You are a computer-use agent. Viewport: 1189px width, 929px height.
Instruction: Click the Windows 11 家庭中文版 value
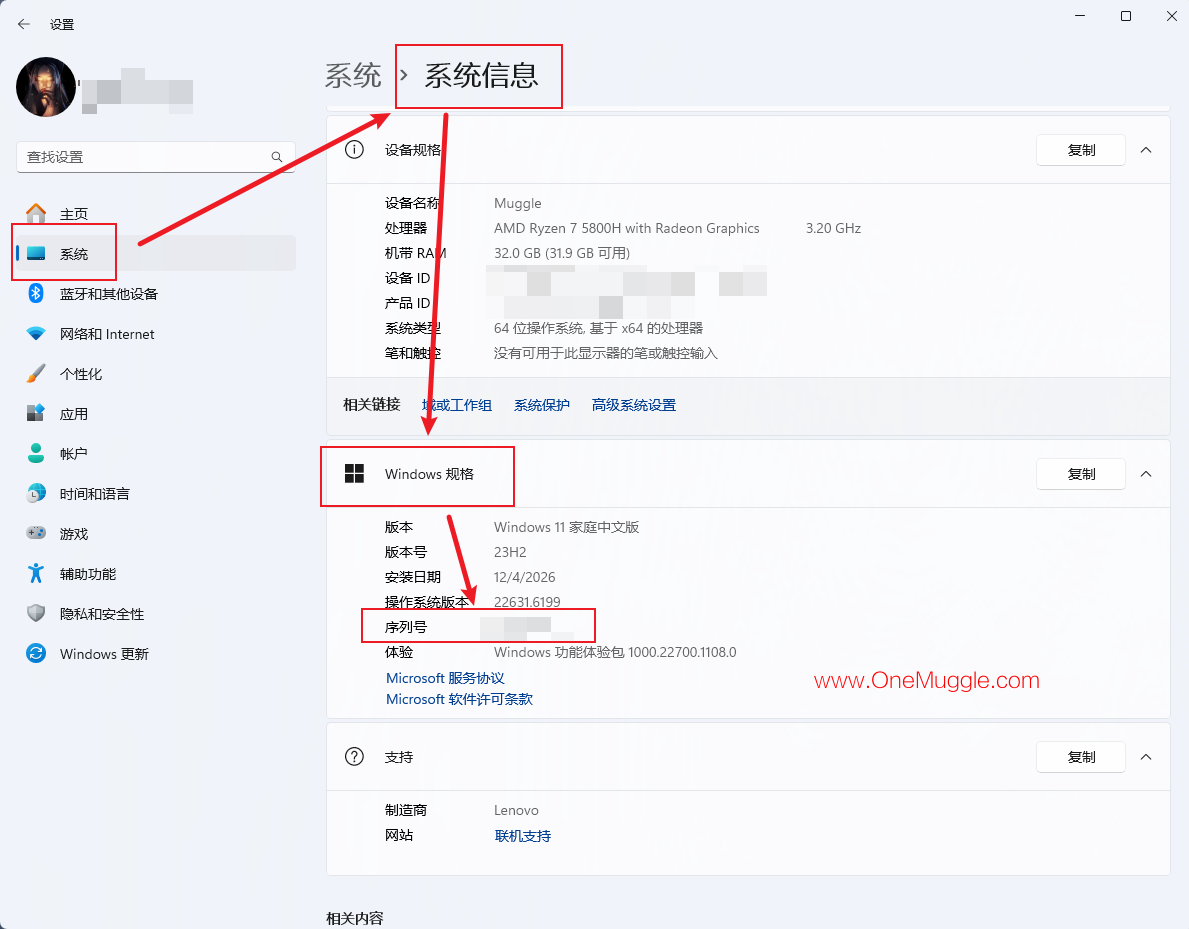click(566, 527)
